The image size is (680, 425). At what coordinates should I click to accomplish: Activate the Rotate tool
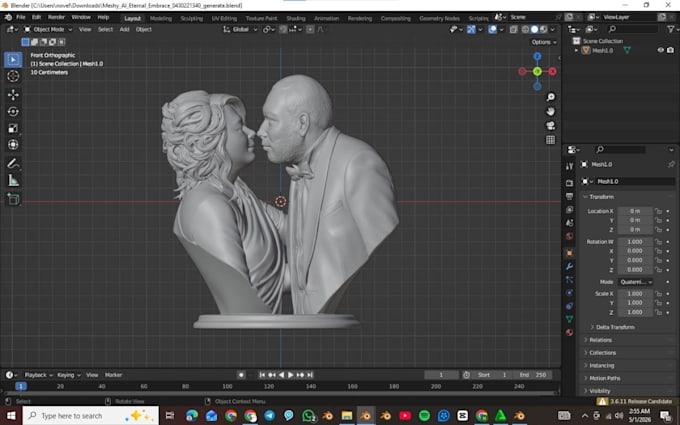[13, 111]
